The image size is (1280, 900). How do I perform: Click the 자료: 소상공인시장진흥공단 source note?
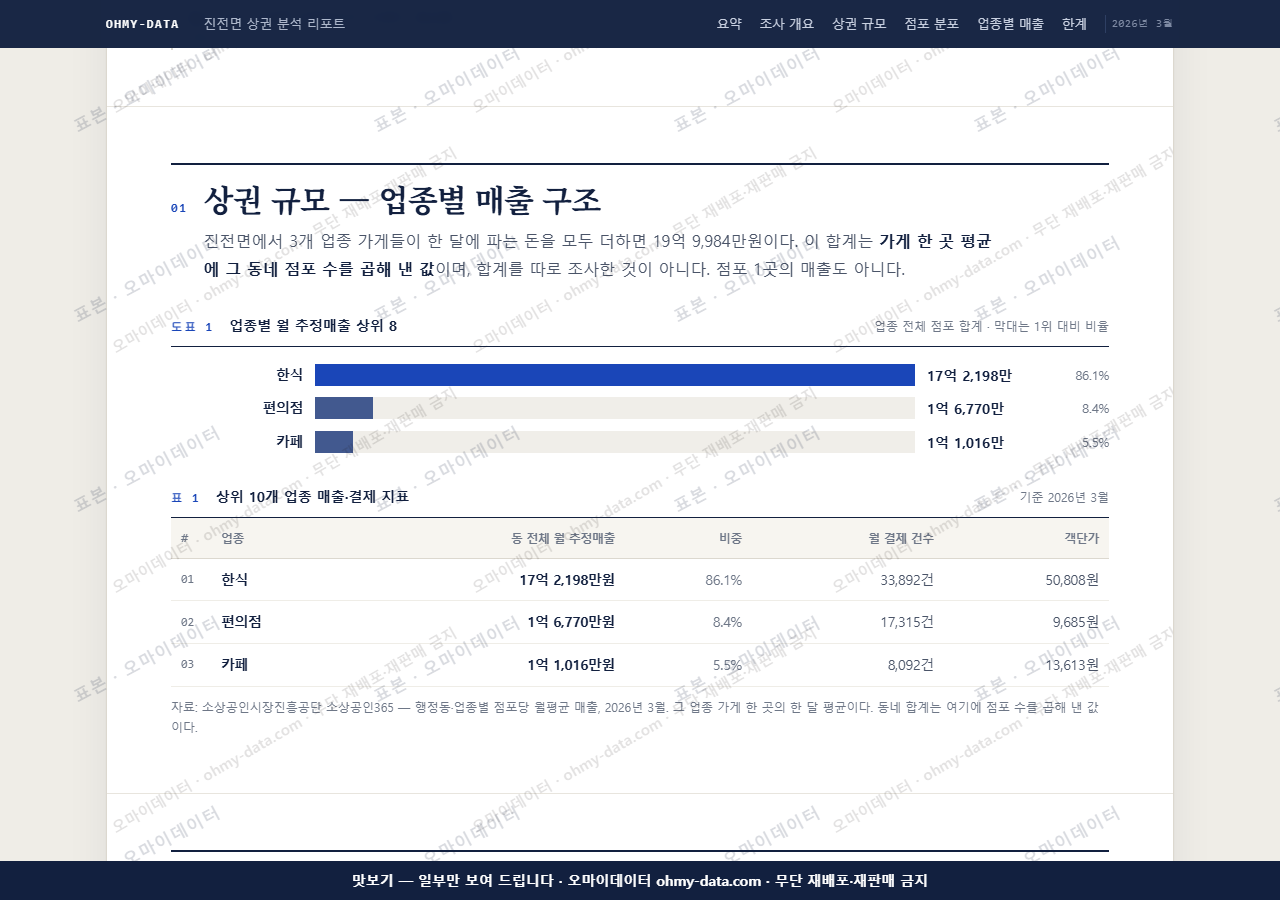pos(639,716)
